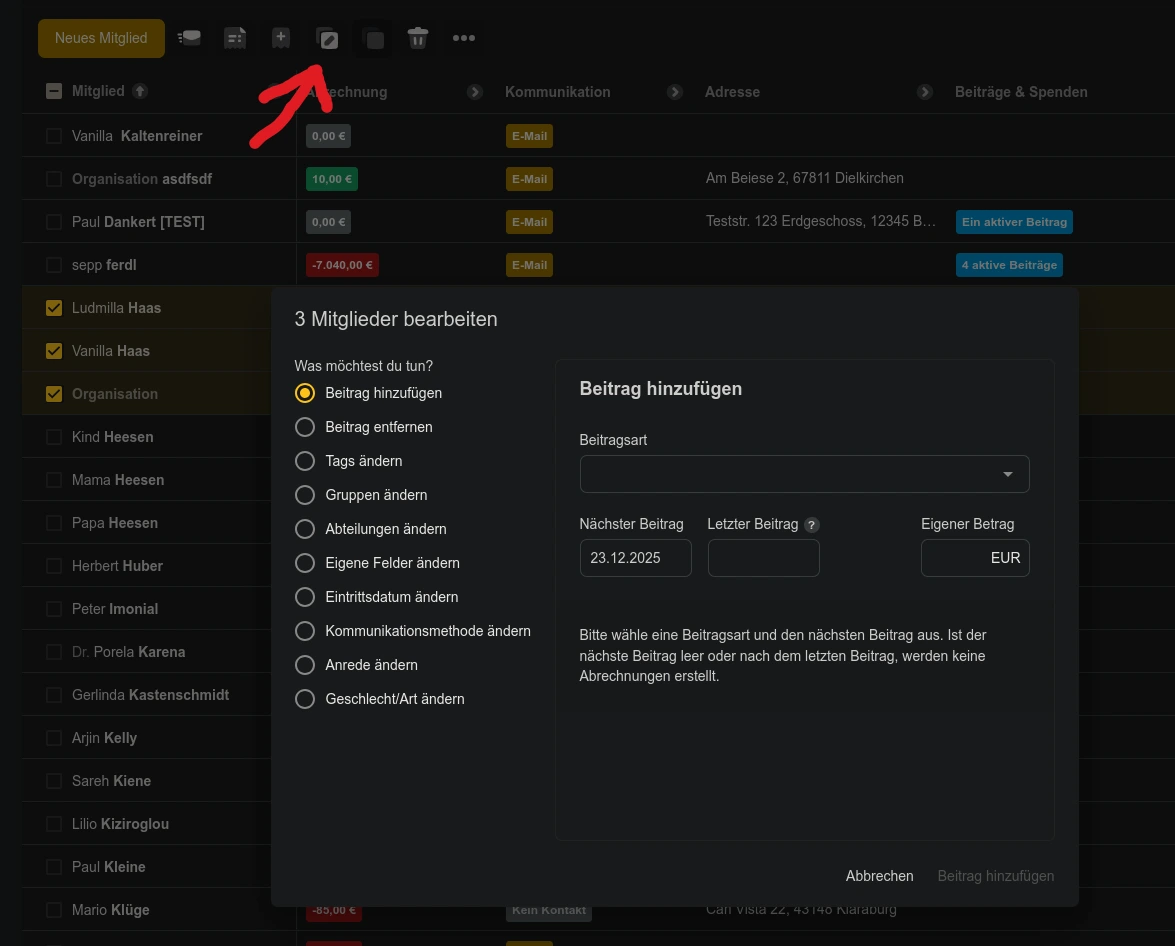The height and width of the screenshot is (946, 1175).
Task: Click the trash delete icon in toolbar
Action: pos(418,39)
